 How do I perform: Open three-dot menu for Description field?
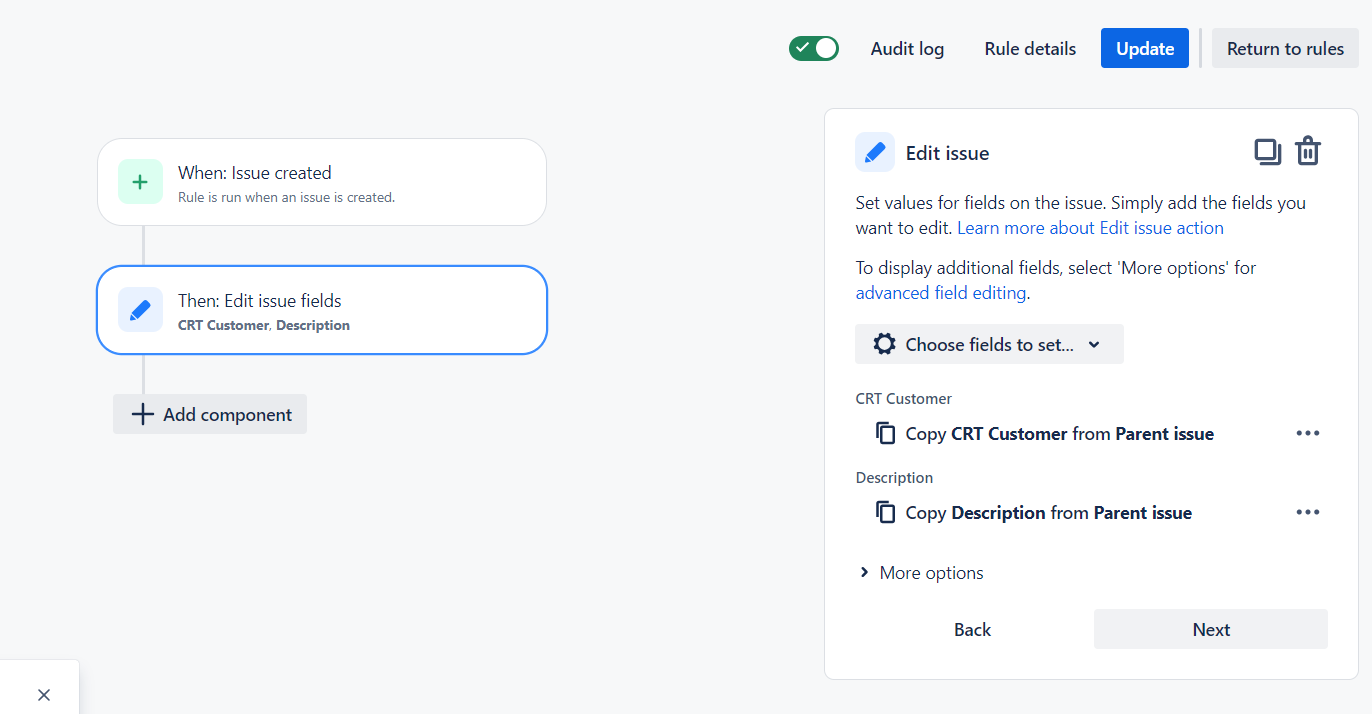1308,512
